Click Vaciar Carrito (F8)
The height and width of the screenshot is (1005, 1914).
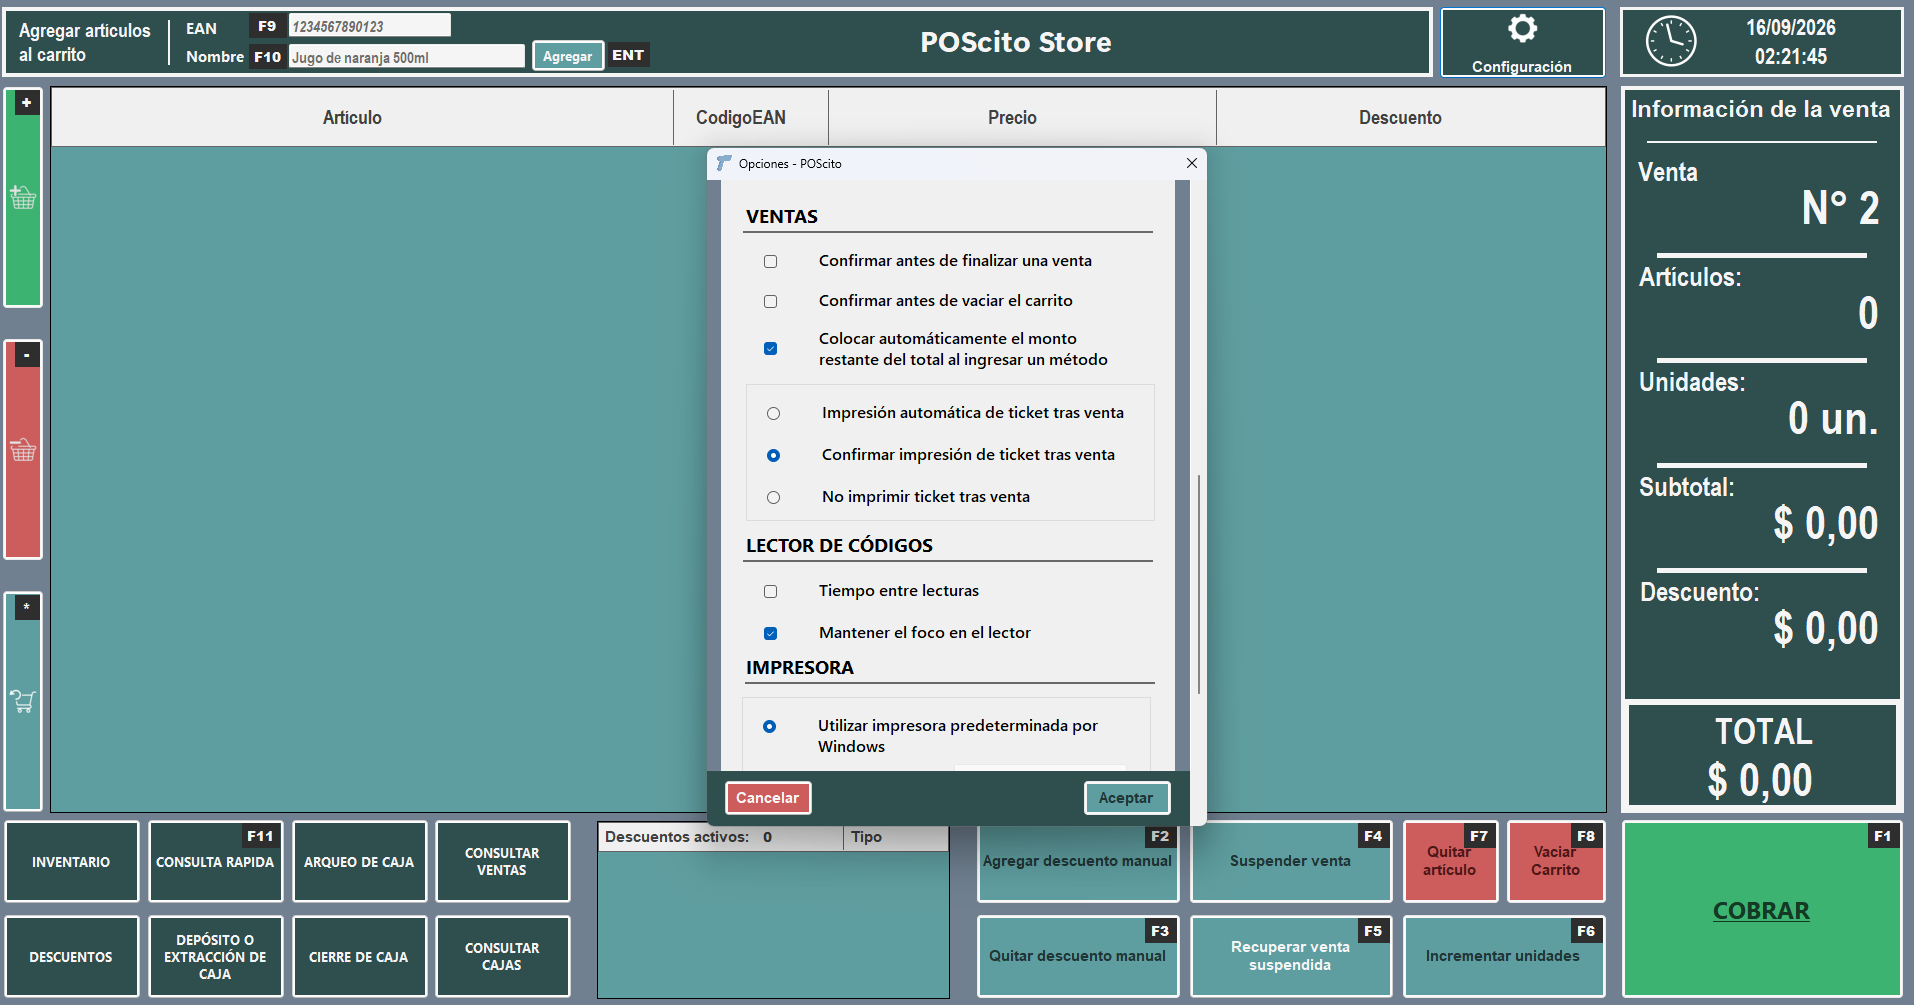(x=1556, y=862)
